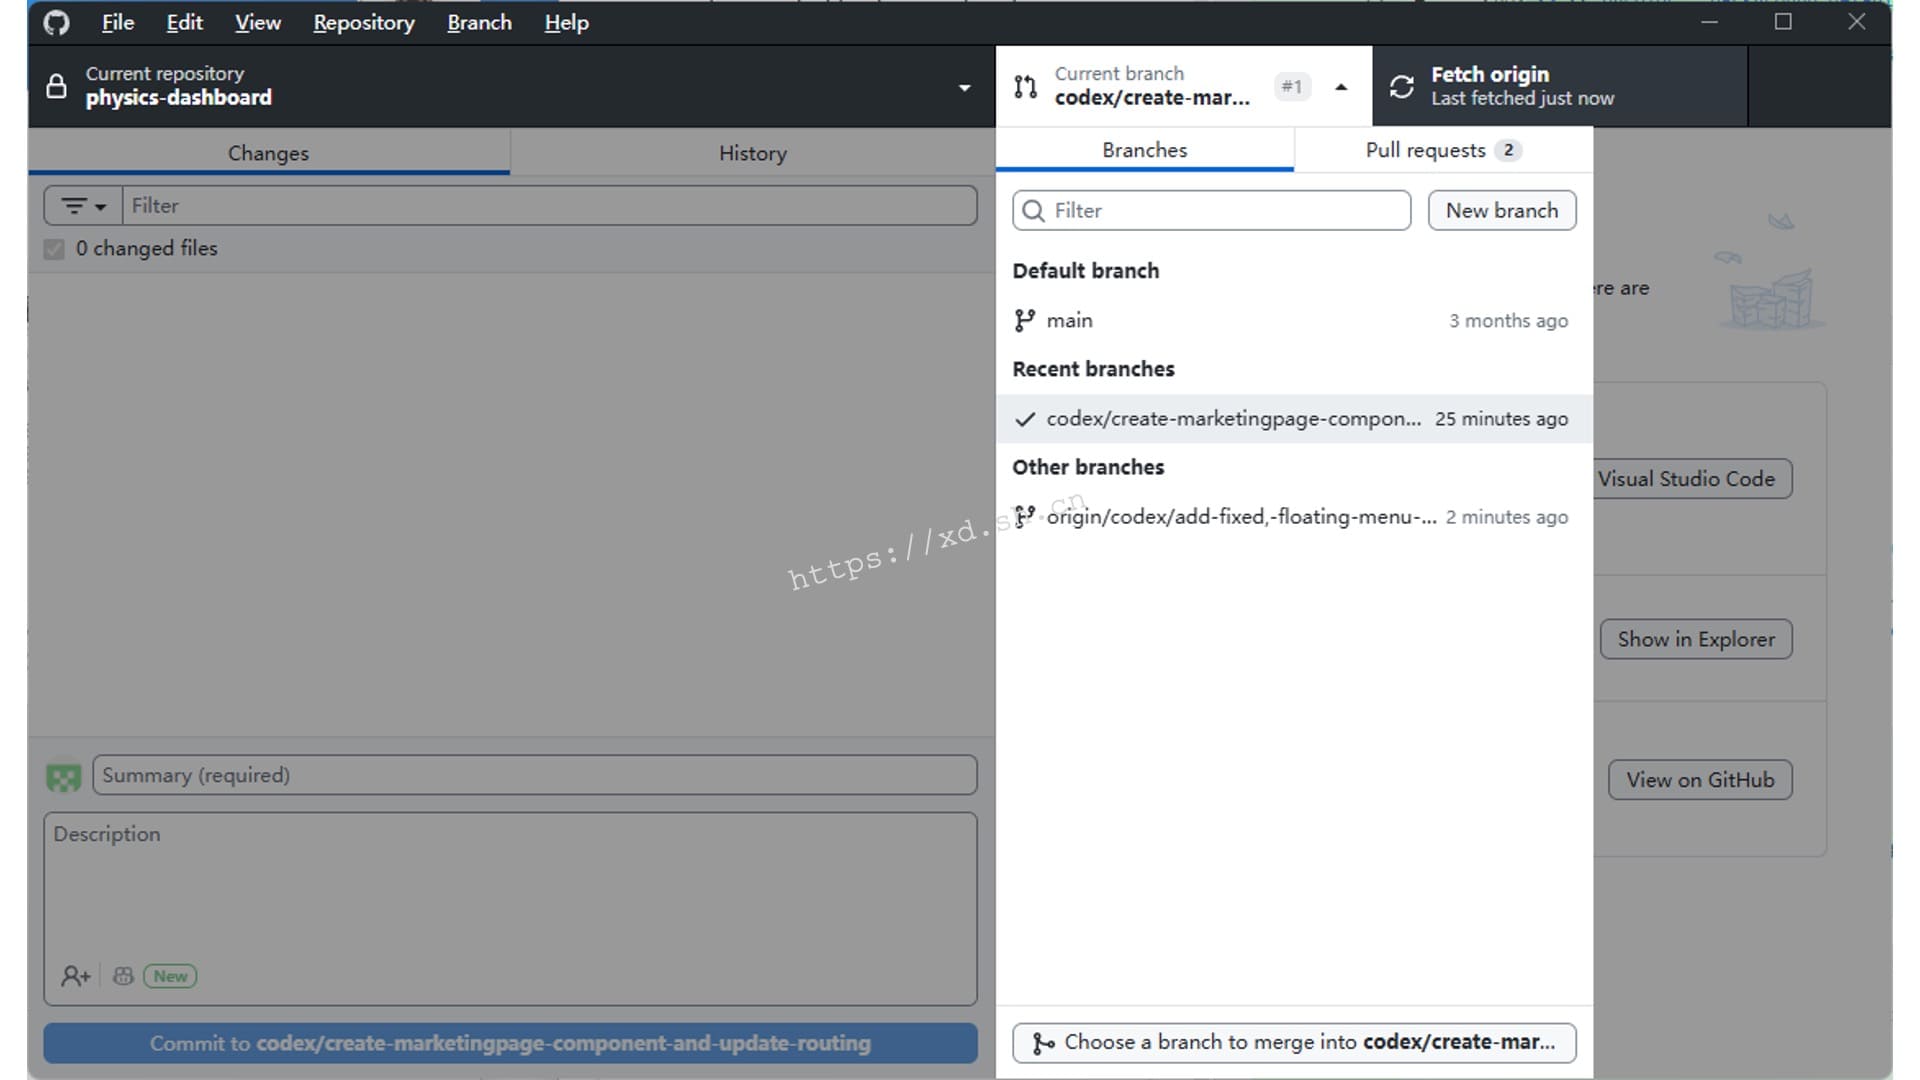Screen dimensions: 1920x1080
Task: Click the branch icon beside main
Action: [x=1024, y=321]
